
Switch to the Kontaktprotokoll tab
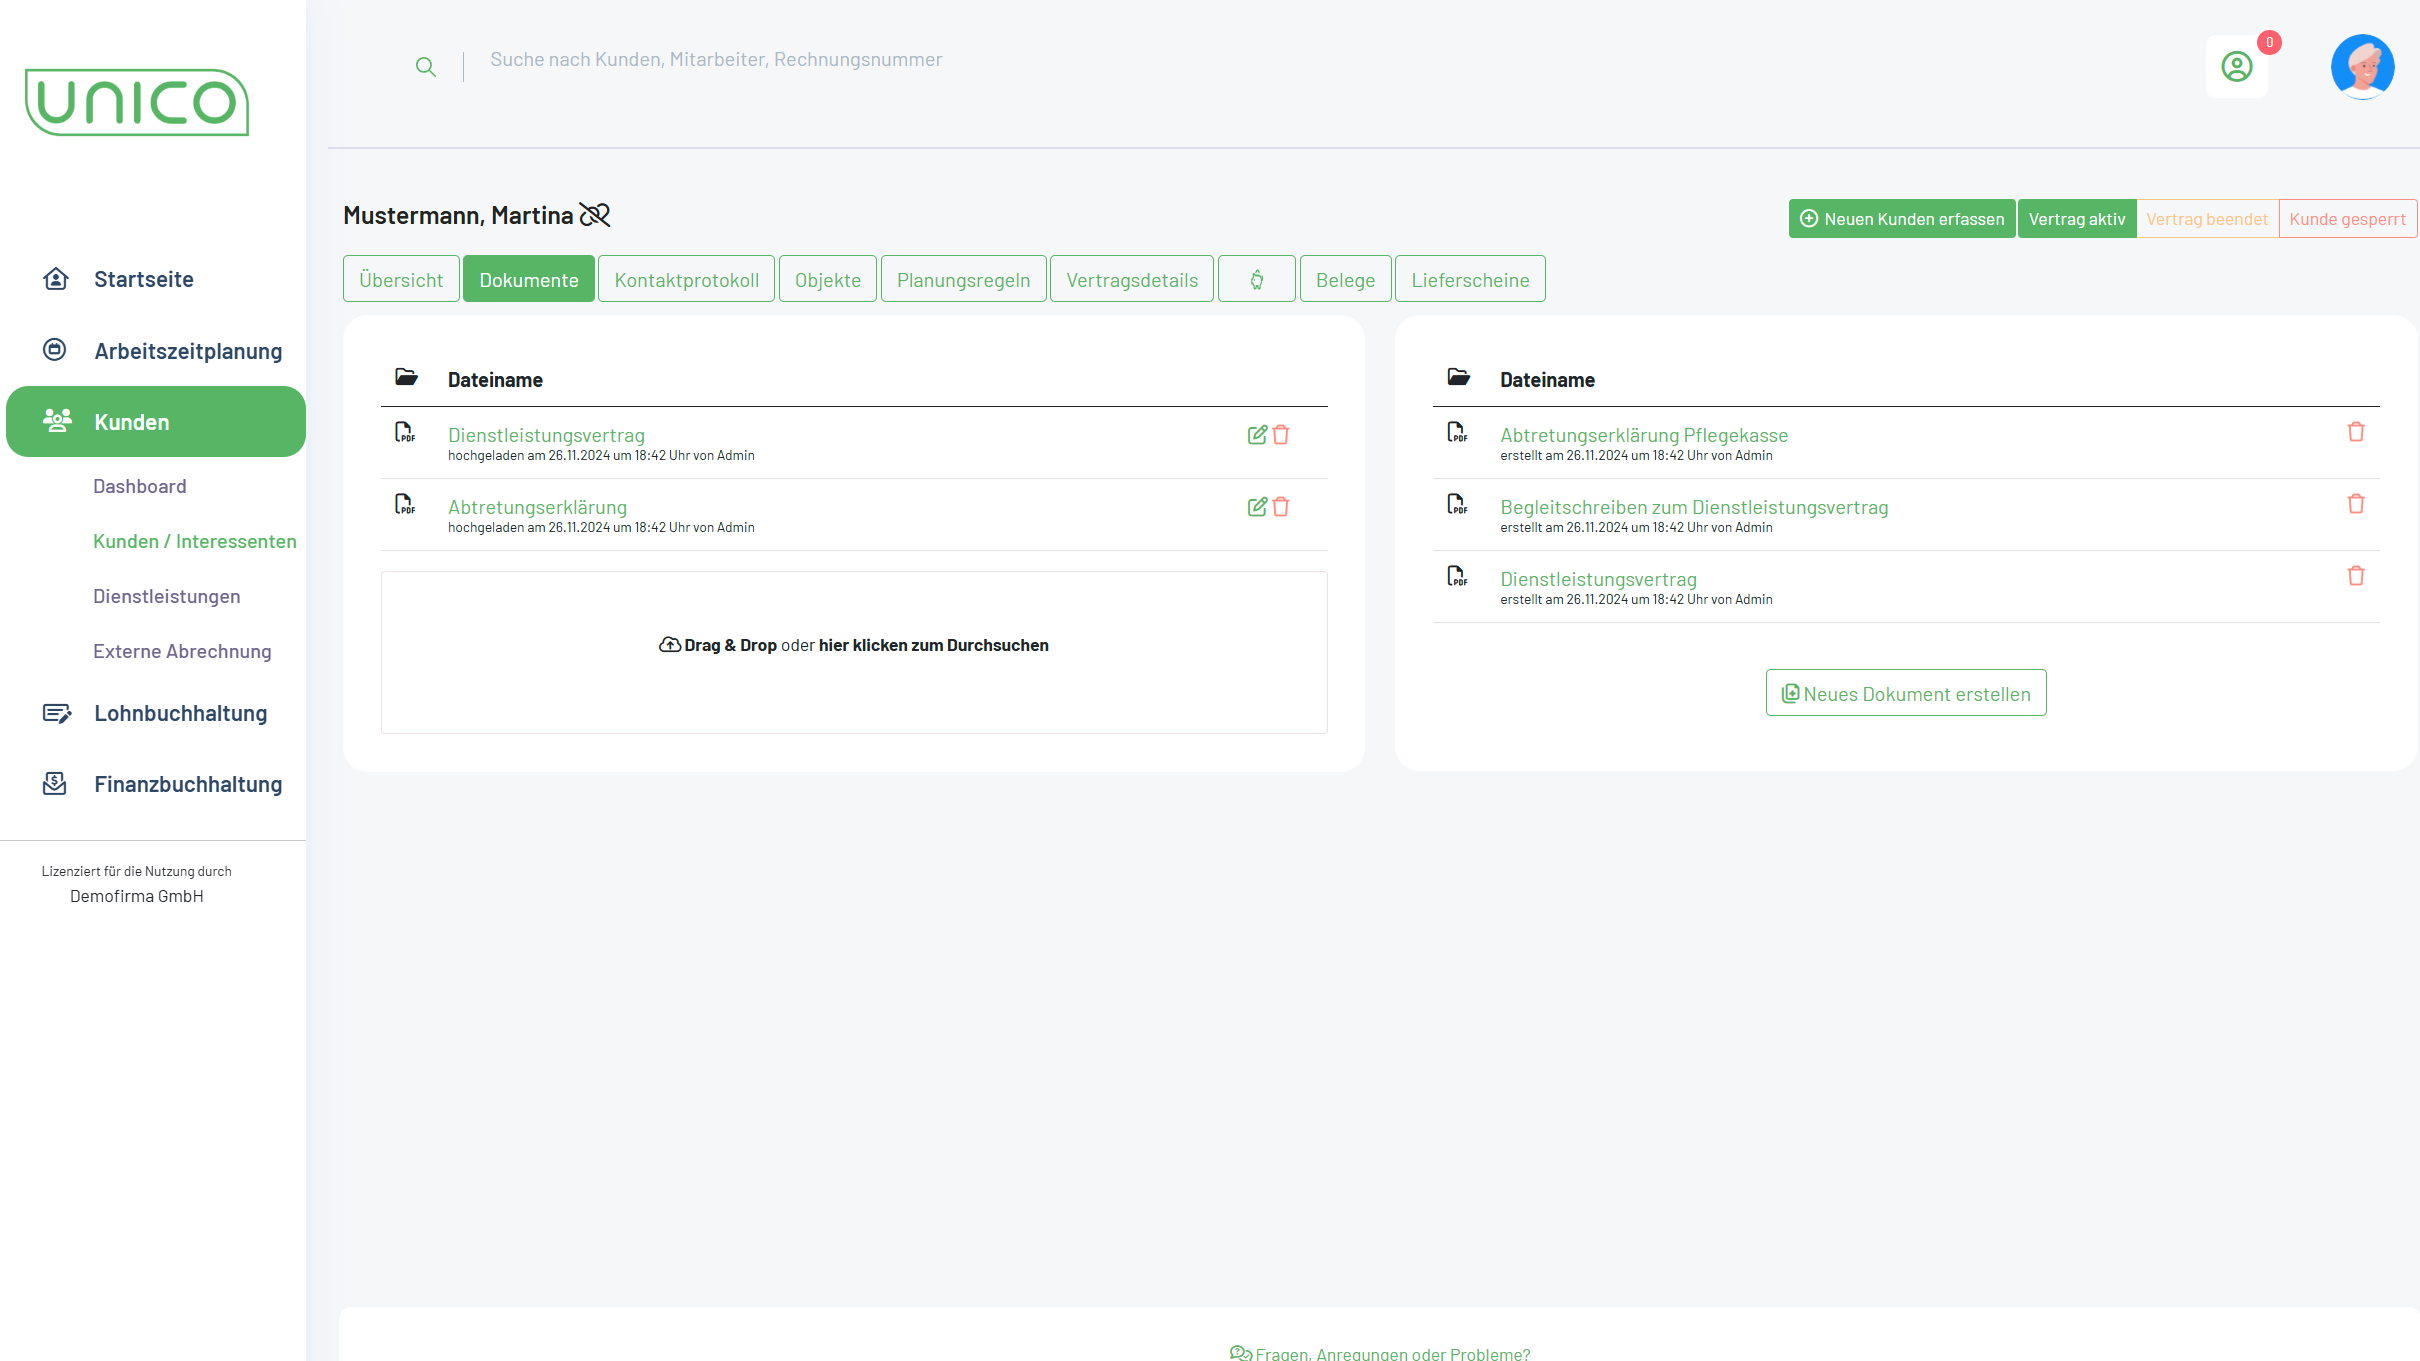tap(686, 280)
